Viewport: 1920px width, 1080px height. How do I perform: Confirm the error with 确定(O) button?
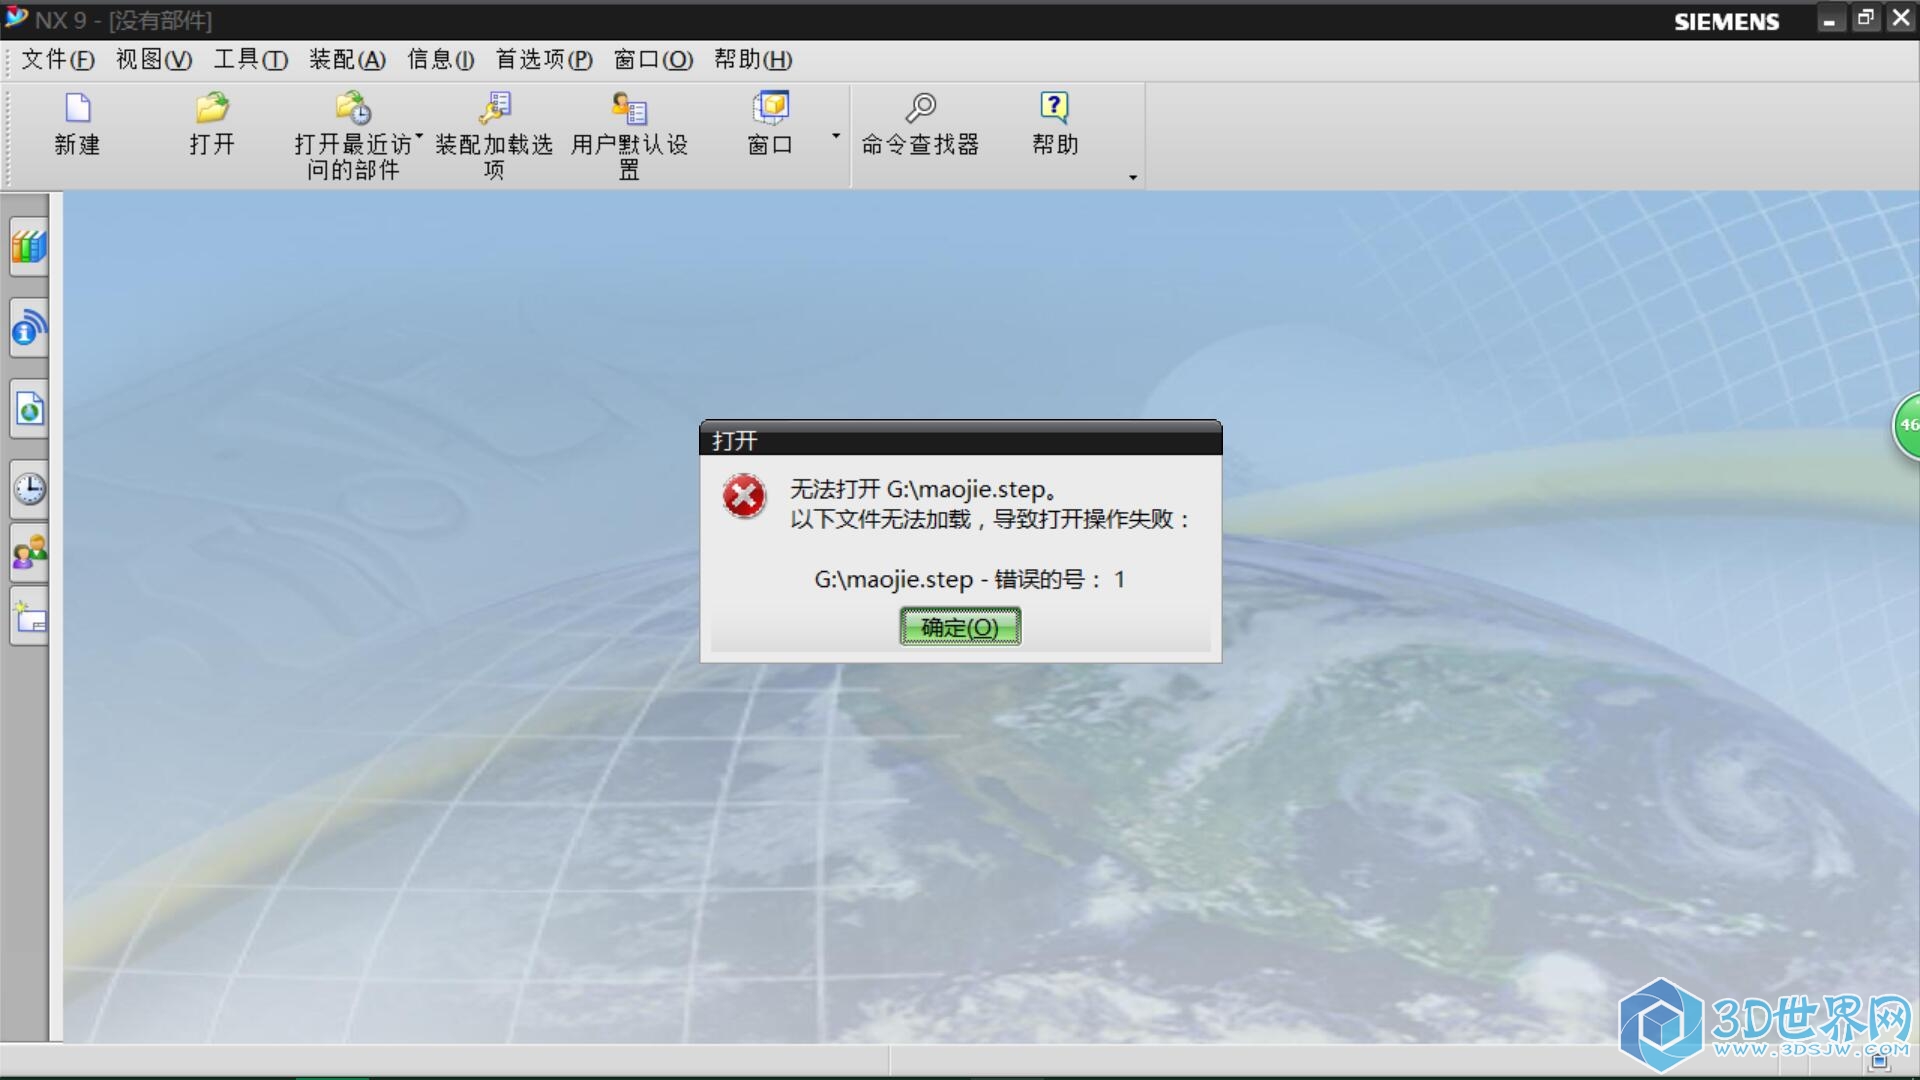point(960,627)
